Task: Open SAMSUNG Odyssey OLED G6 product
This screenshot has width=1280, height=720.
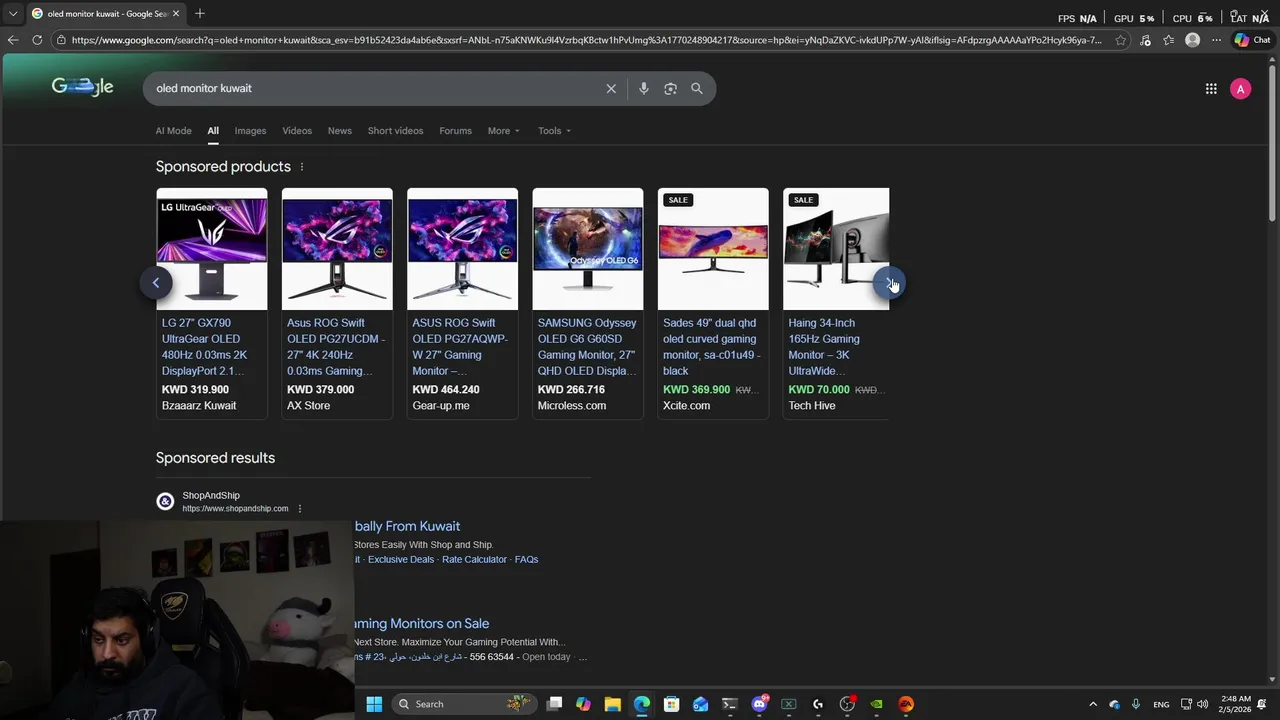Action: pos(587,347)
